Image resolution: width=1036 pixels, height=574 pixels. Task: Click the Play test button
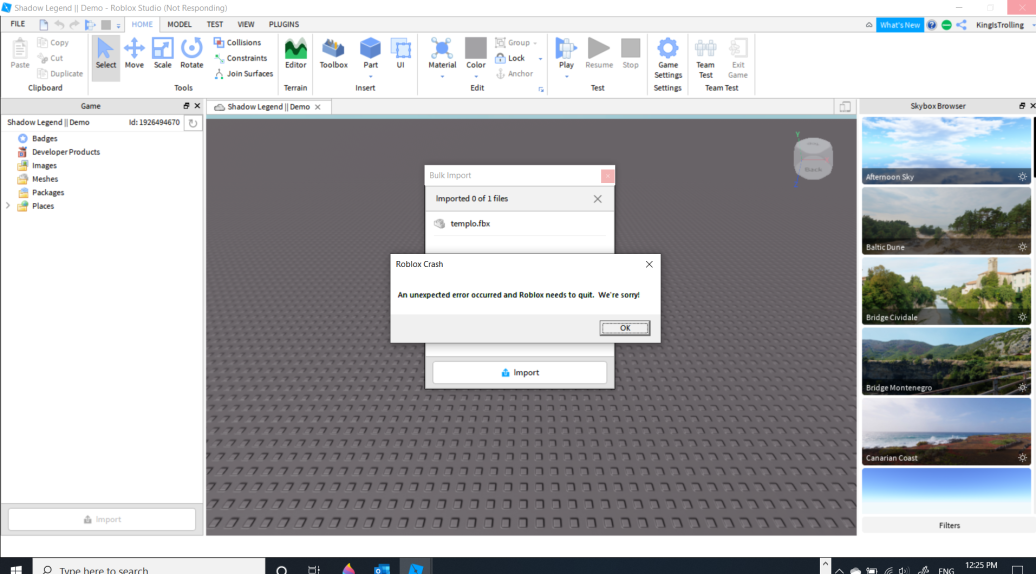(566, 53)
